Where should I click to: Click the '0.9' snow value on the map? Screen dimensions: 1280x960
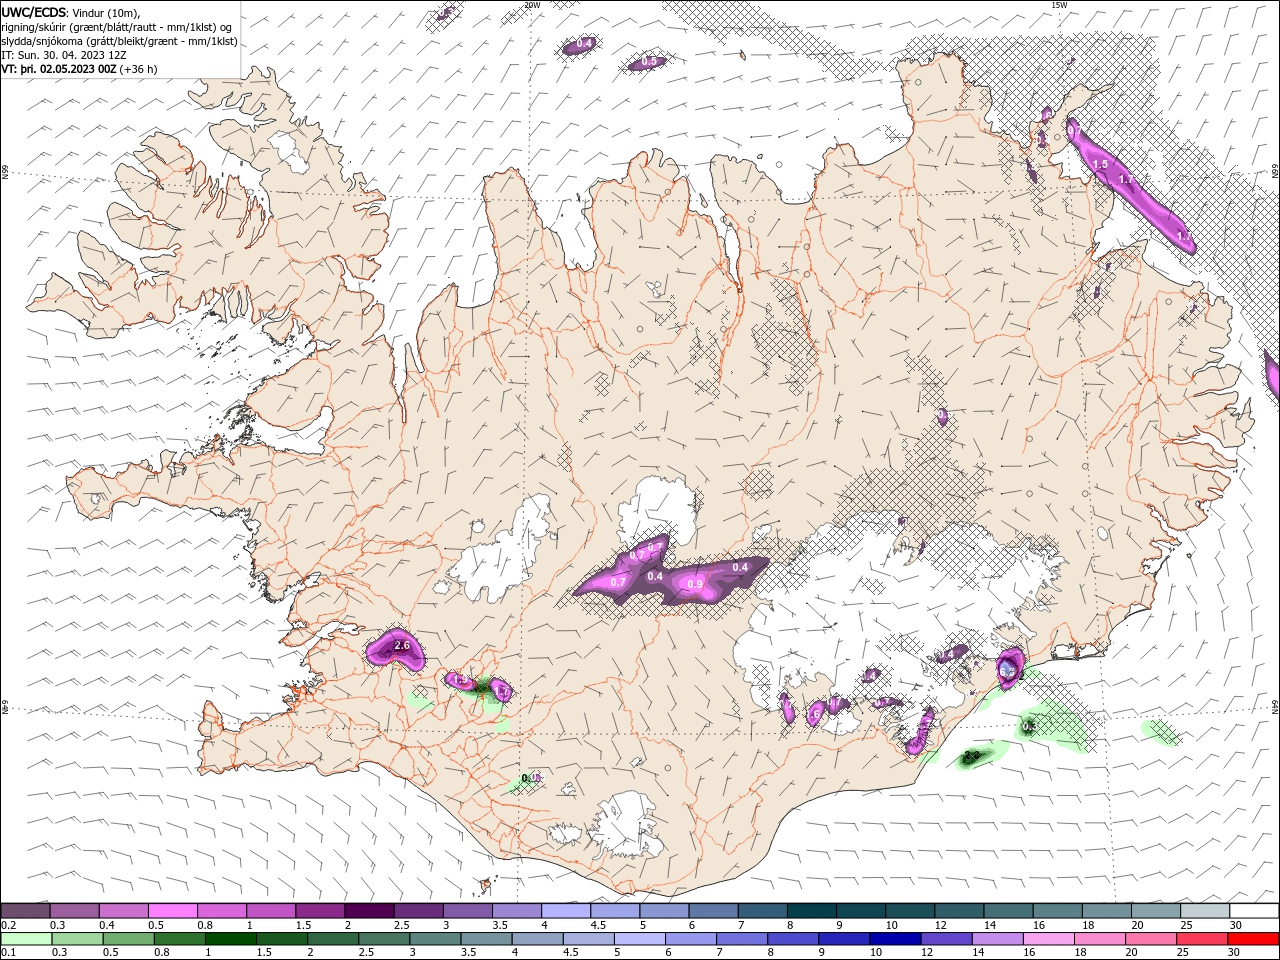(x=695, y=584)
